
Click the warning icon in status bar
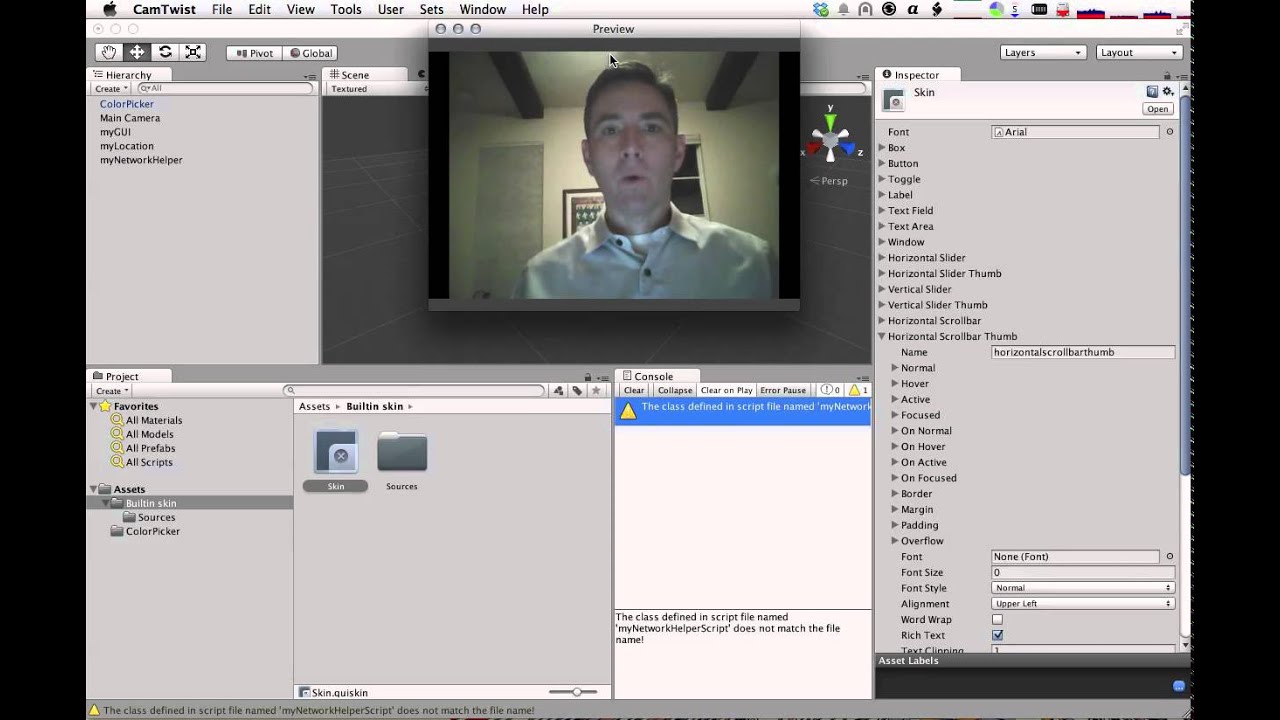tap(94, 710)
